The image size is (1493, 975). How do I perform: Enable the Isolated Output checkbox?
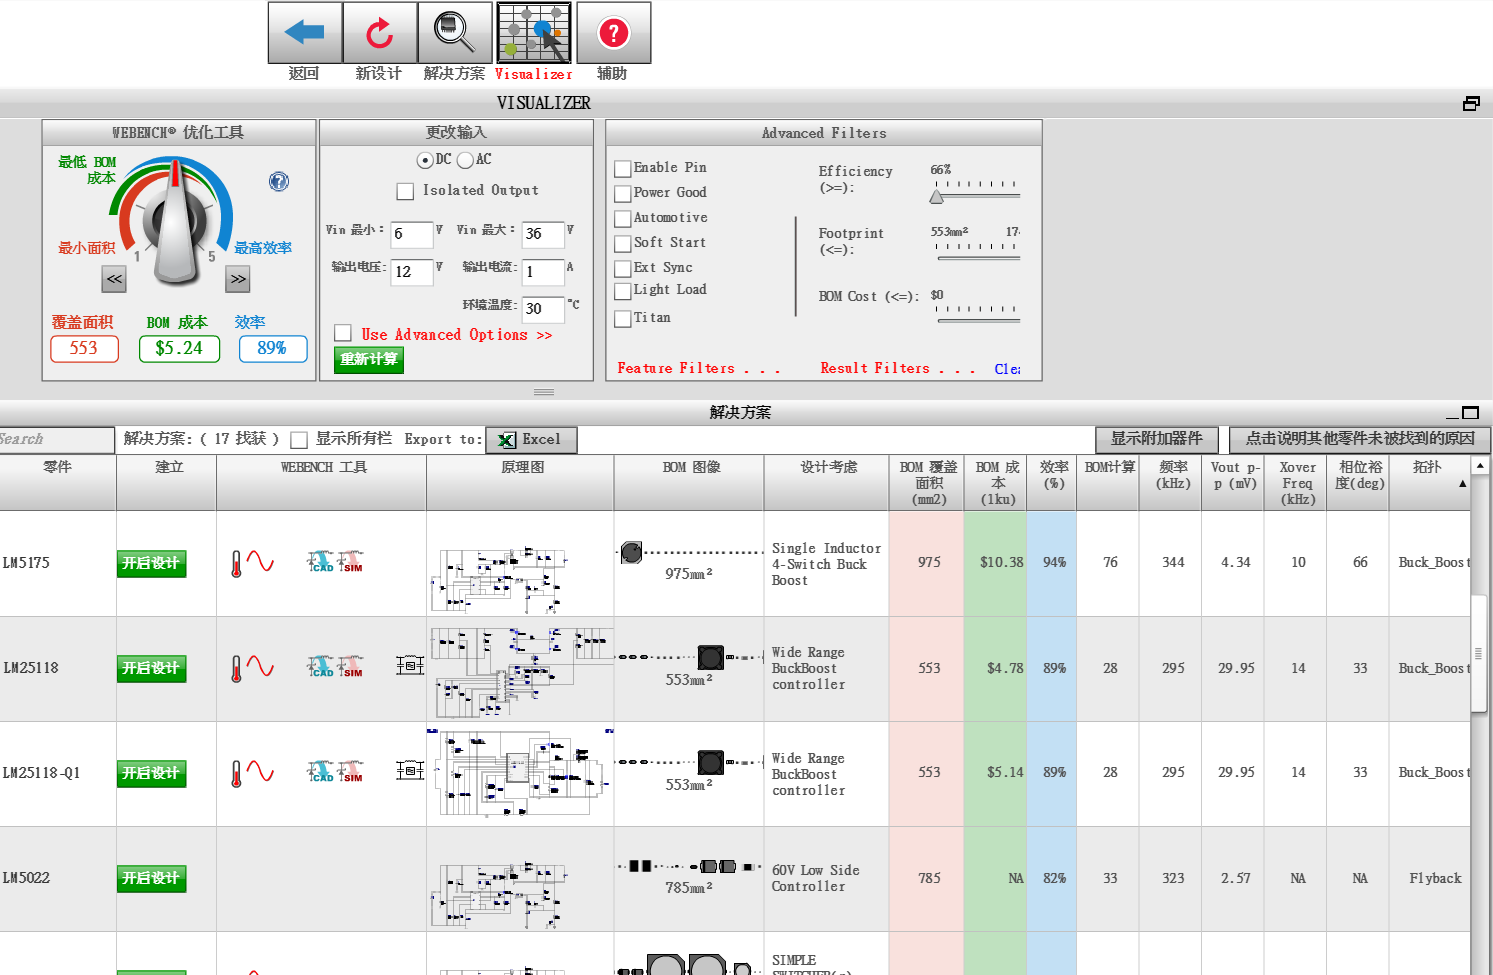coord(405,191)
